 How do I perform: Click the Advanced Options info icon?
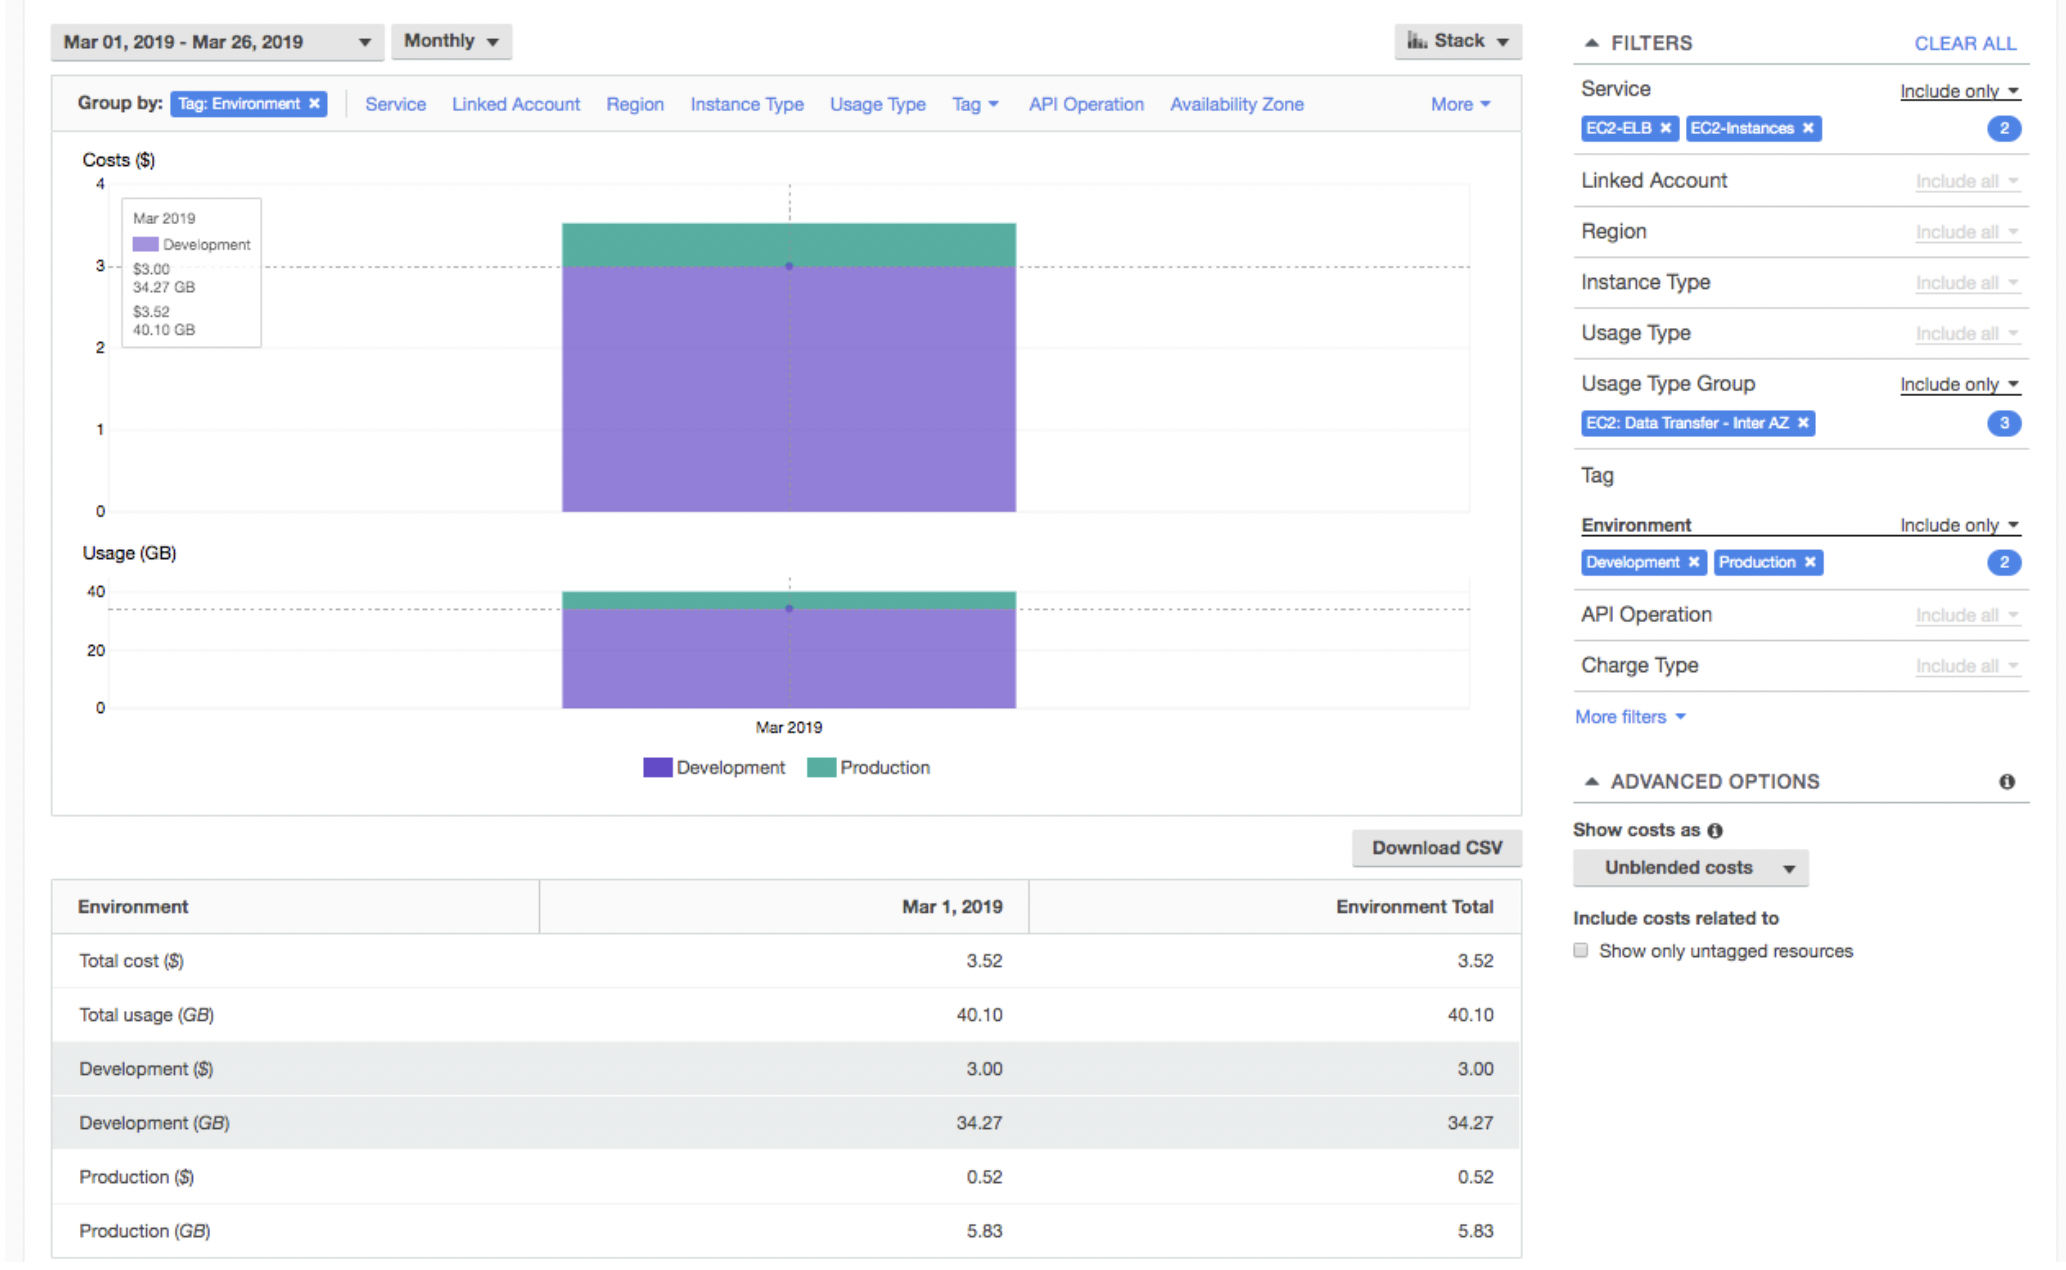click(2006, 782)
